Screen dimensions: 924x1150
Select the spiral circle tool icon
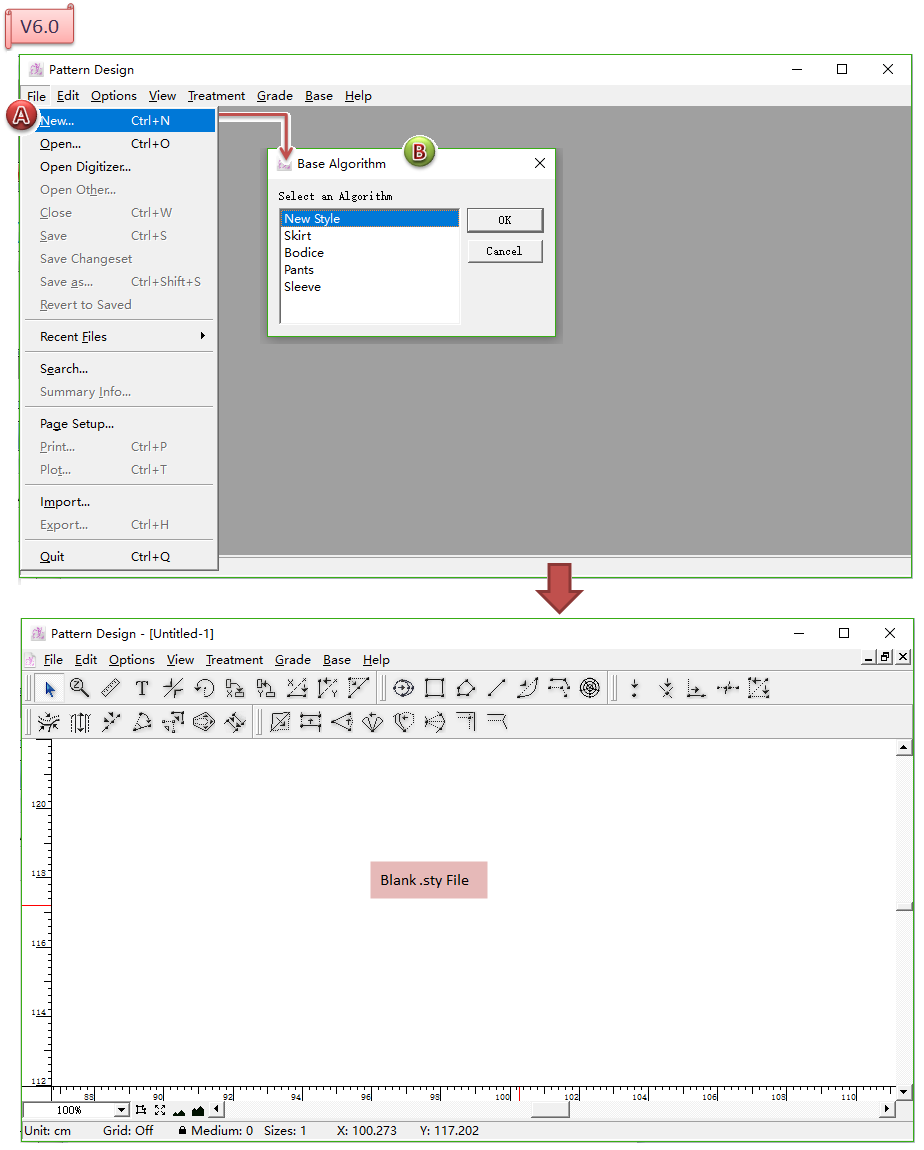coord(590,688)
